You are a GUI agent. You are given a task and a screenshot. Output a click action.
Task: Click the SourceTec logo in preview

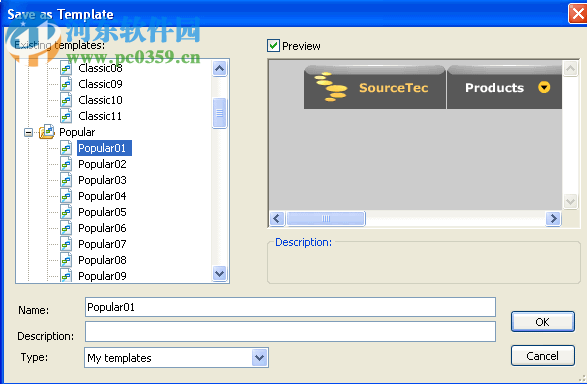pos(331,87)
